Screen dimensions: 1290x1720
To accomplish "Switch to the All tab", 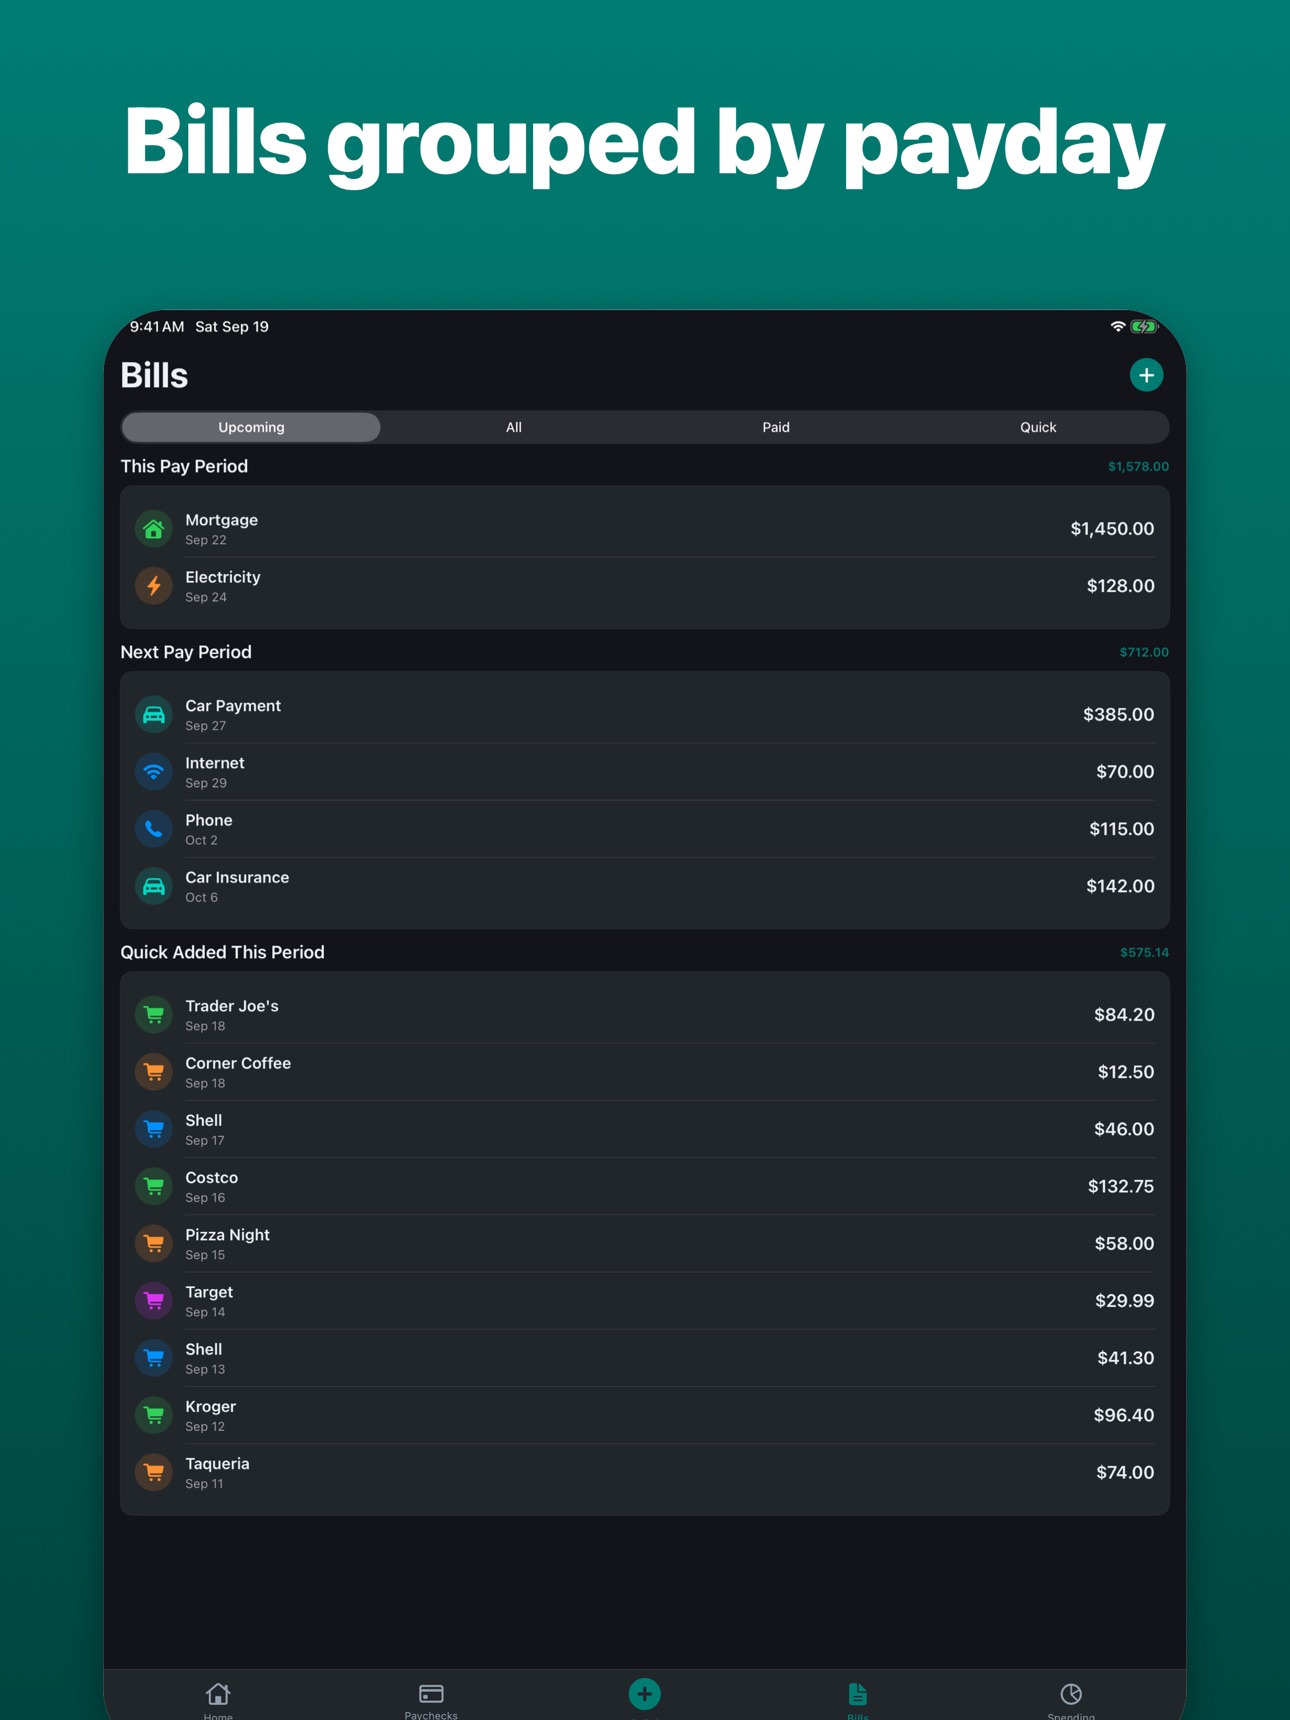I will point(513,427).
